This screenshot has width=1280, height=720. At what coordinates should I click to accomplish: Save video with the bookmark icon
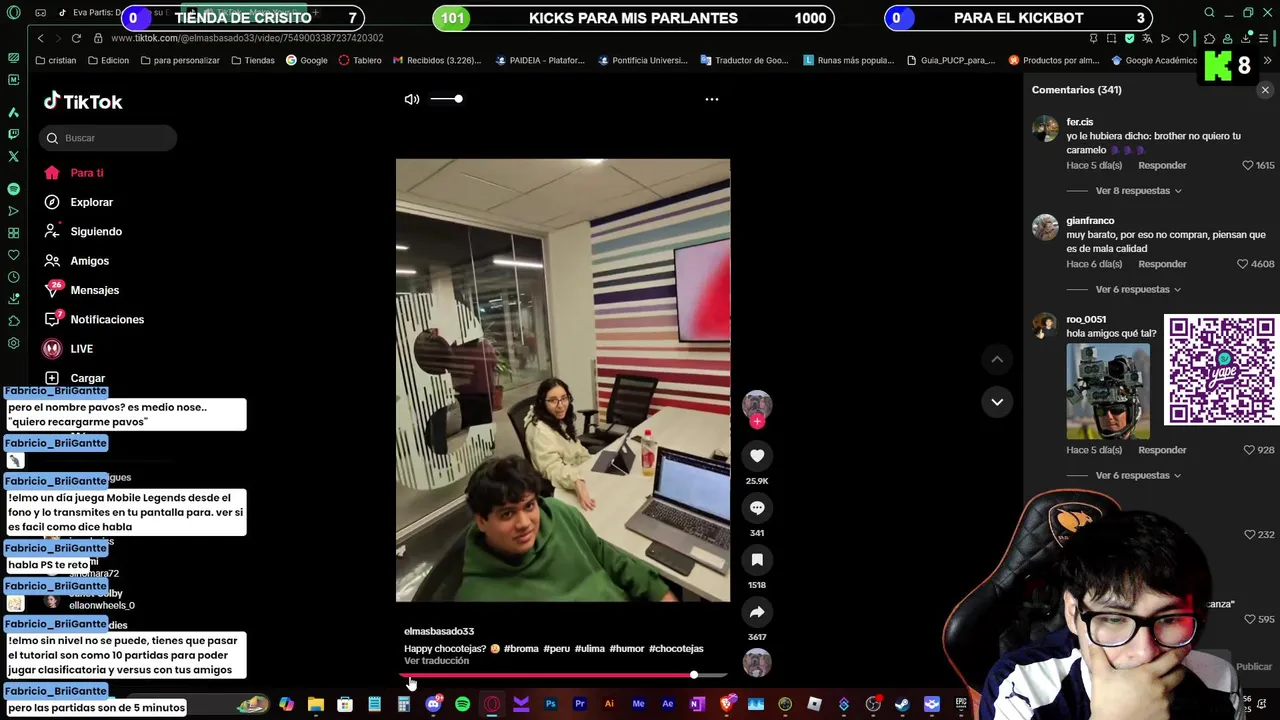(757, 560)
